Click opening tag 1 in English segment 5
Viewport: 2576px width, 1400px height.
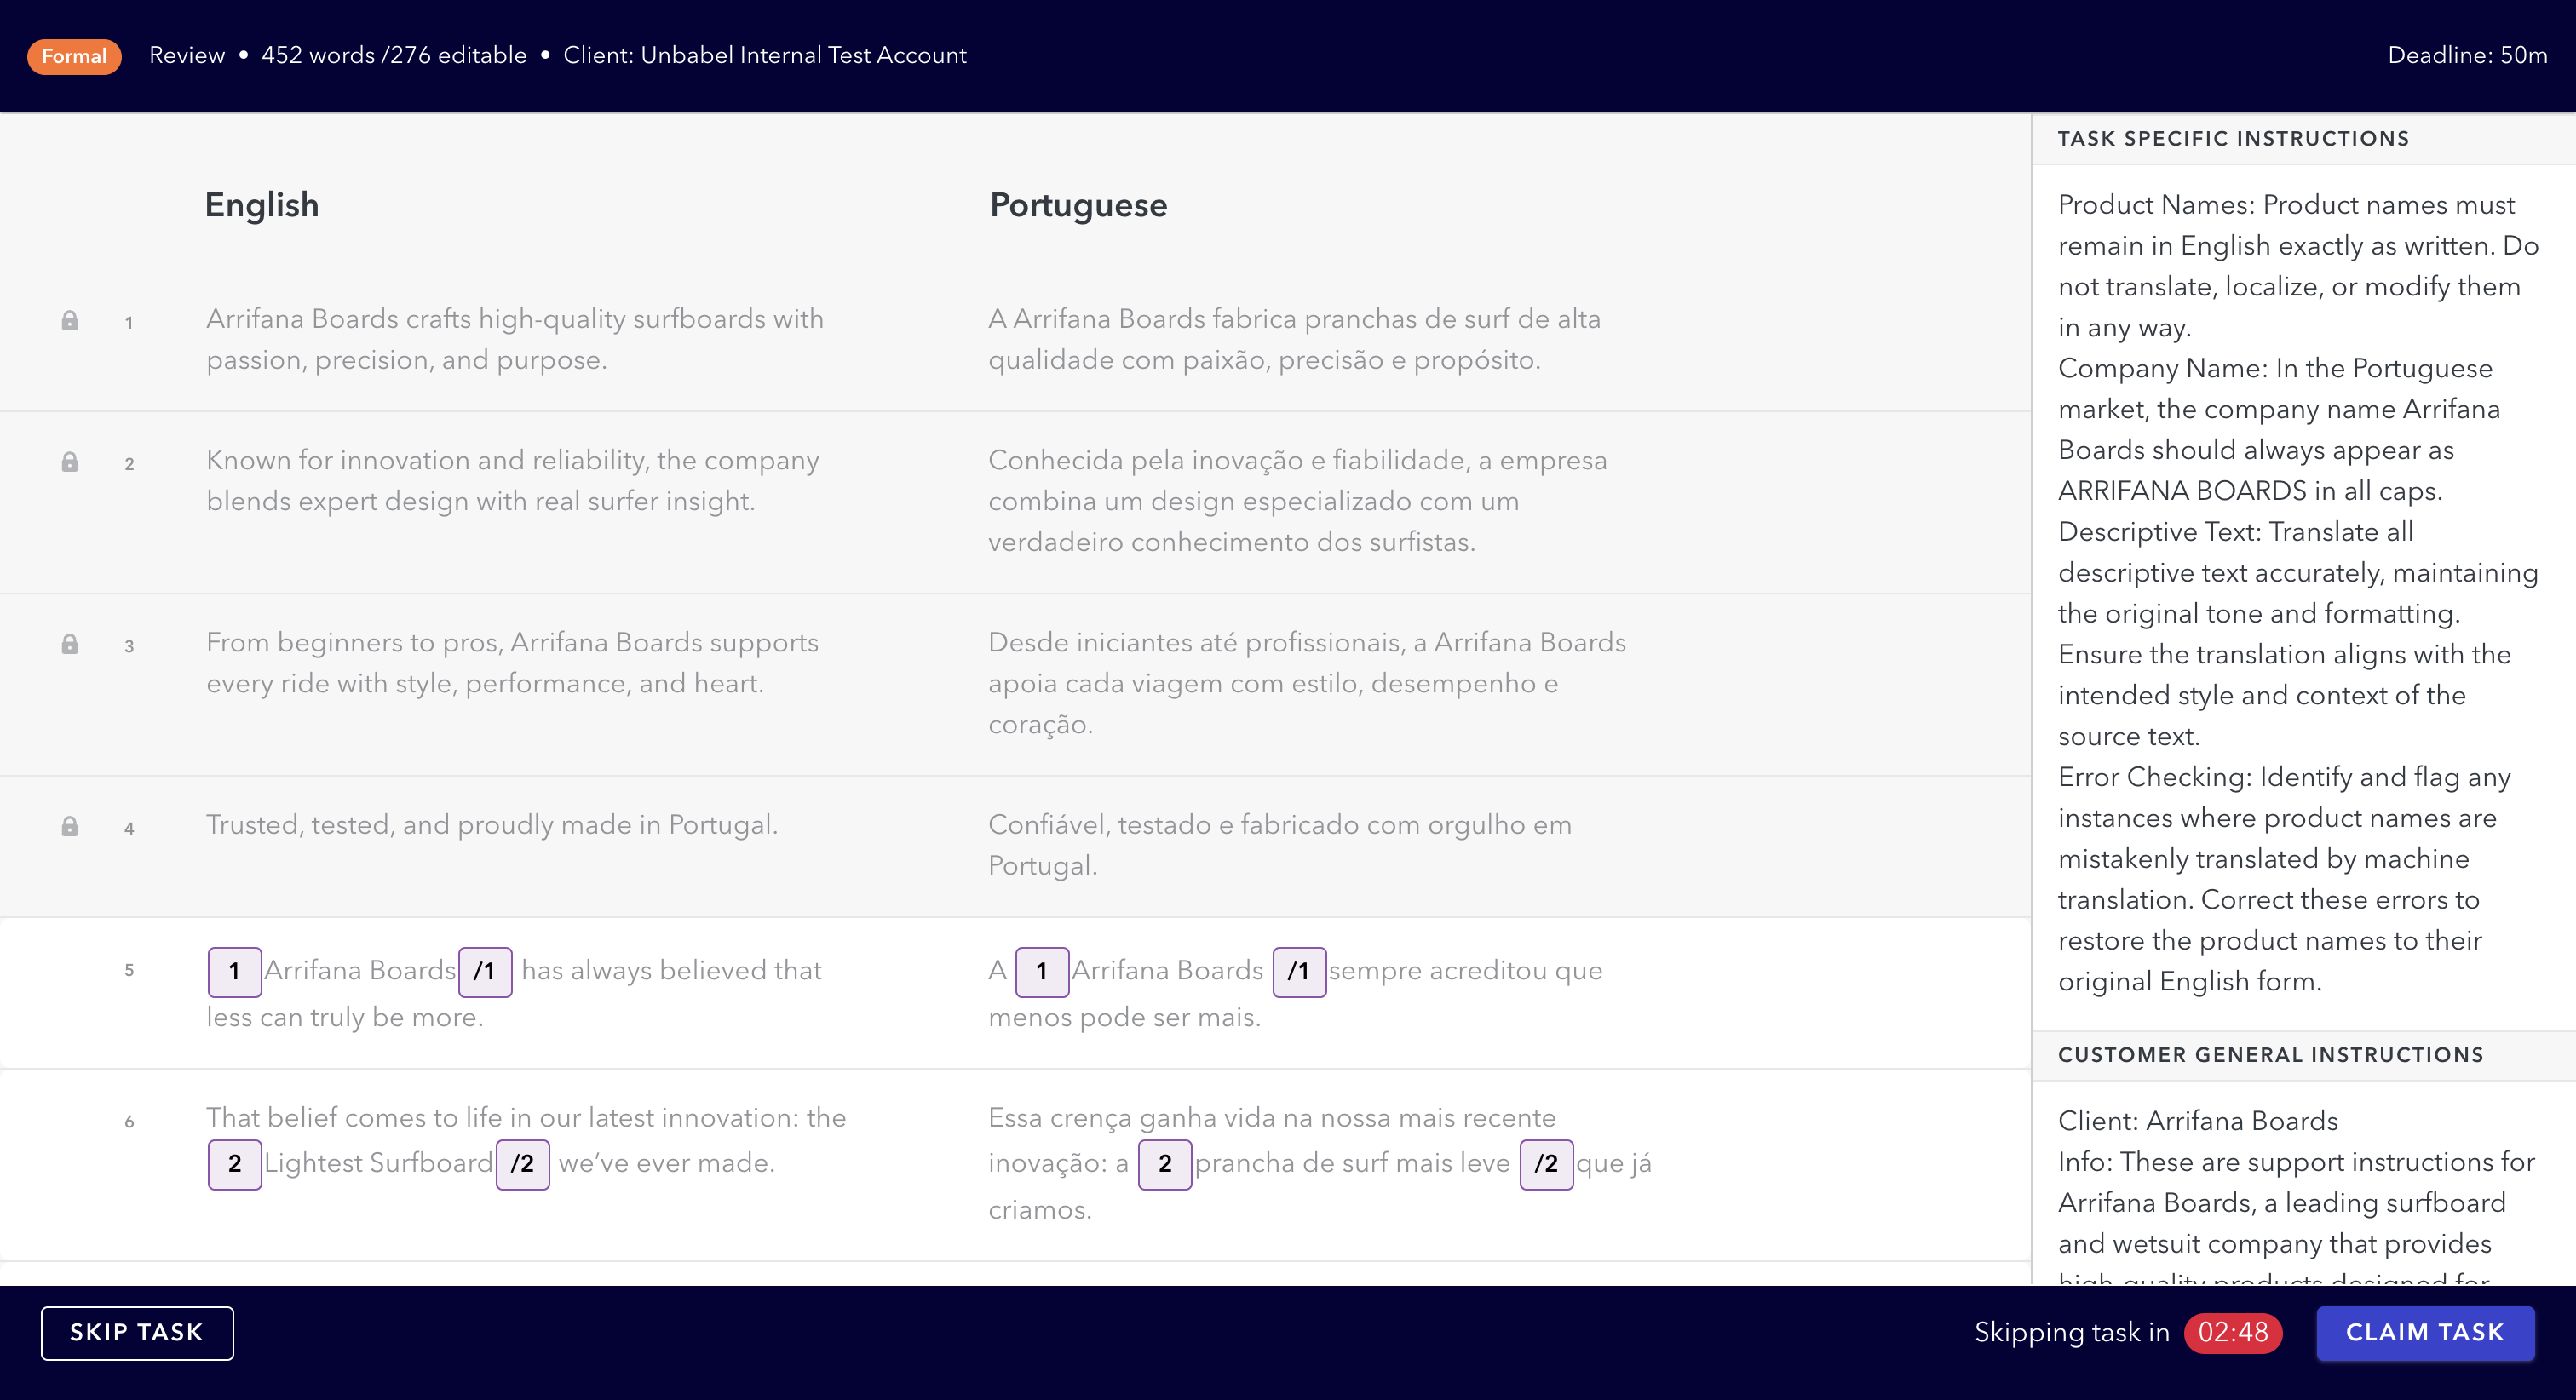pos(234,971)
